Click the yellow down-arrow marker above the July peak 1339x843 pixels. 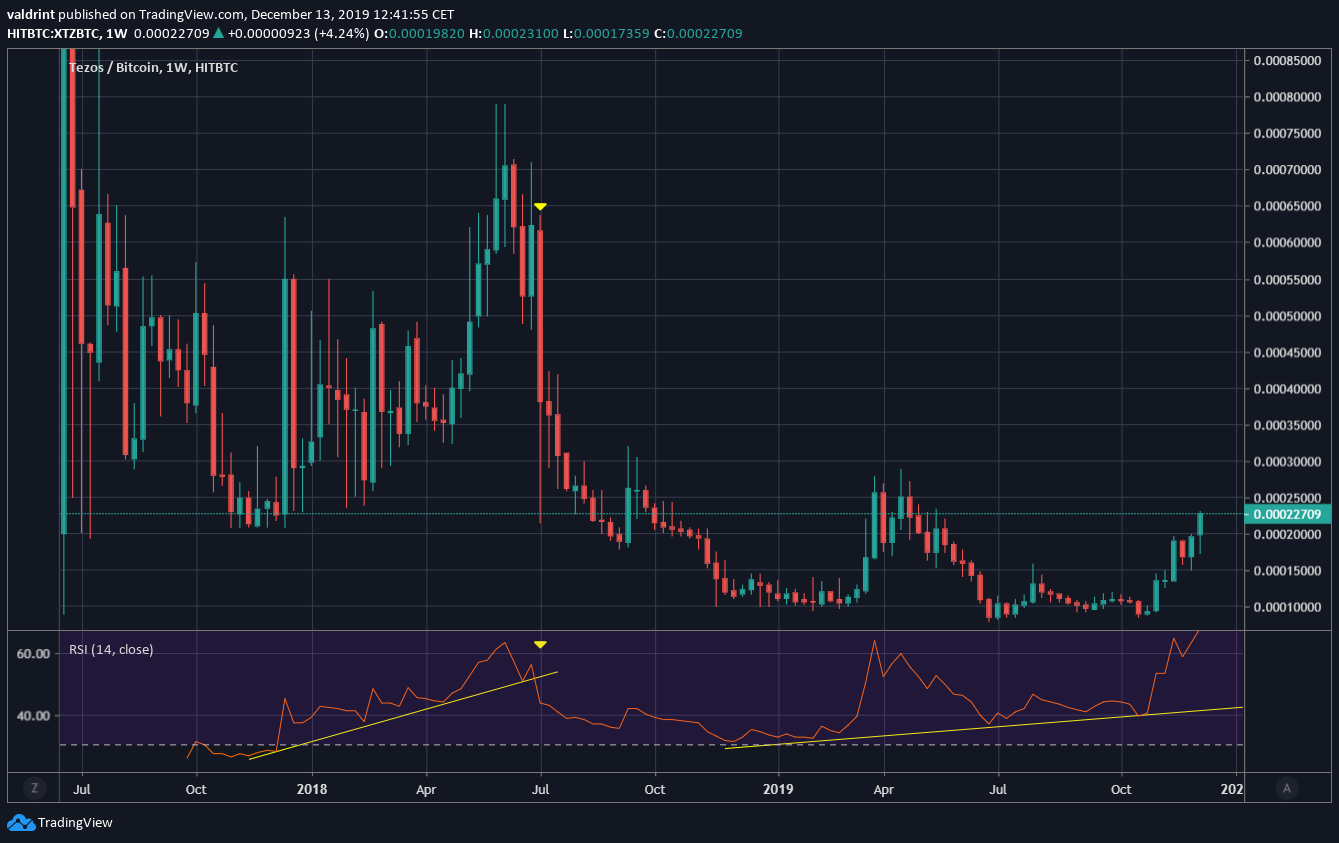tap(540, 207)
